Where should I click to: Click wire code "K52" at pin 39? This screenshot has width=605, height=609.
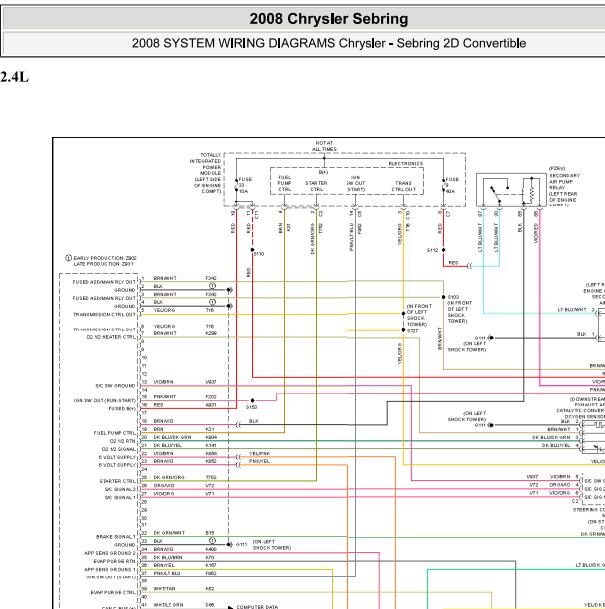tap(210, 589)
